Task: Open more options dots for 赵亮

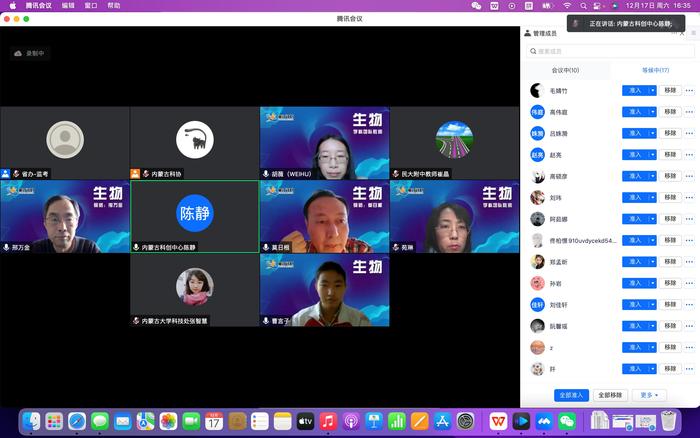Action: click(x=689, y=154)
